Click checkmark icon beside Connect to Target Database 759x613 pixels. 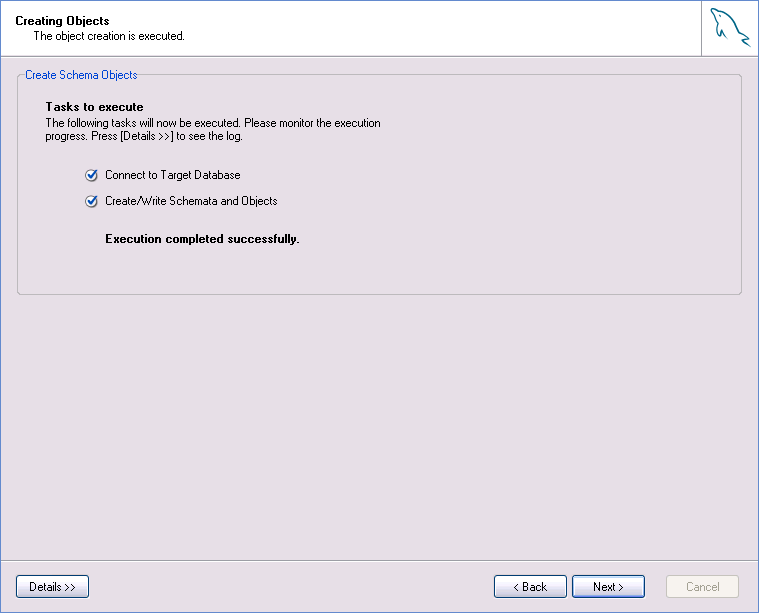[92, 175]
